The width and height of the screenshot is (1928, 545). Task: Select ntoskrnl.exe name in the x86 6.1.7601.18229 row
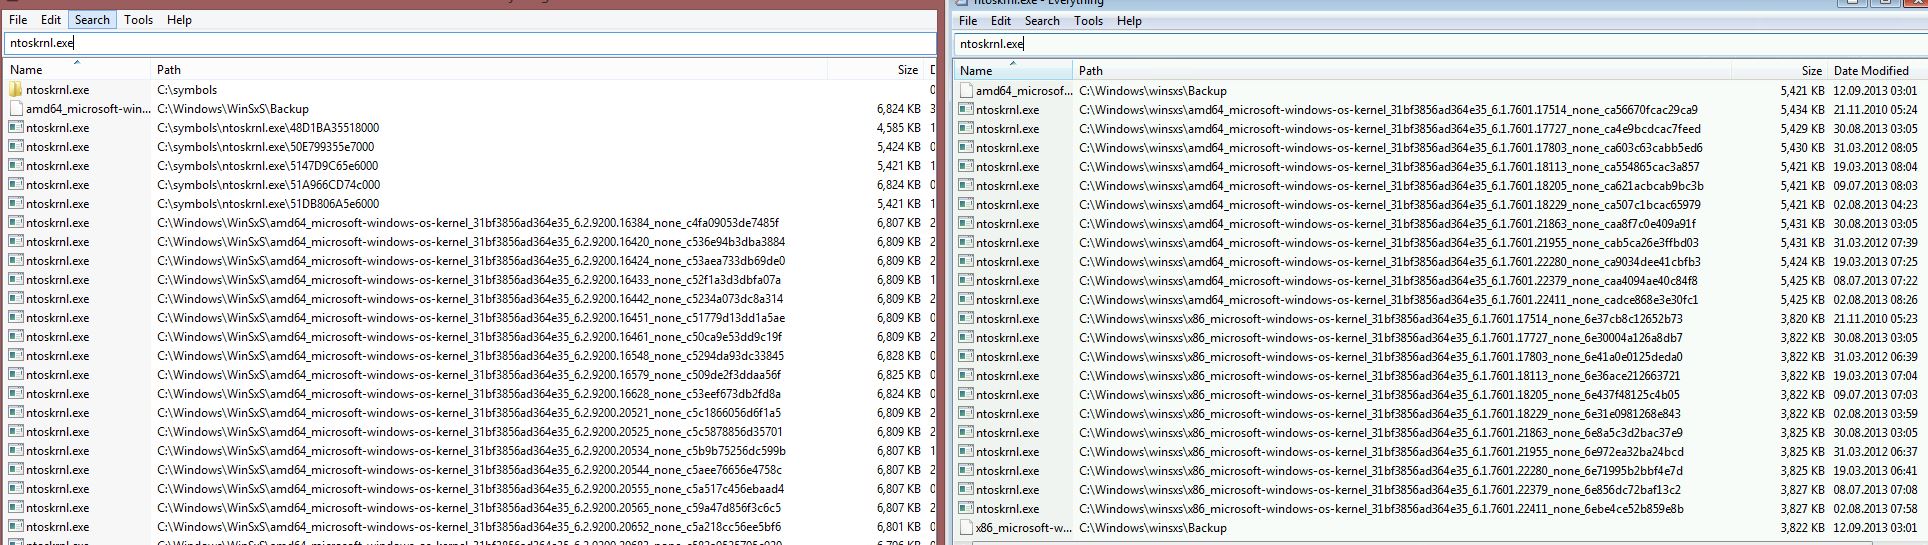[x=1008, y=414]
